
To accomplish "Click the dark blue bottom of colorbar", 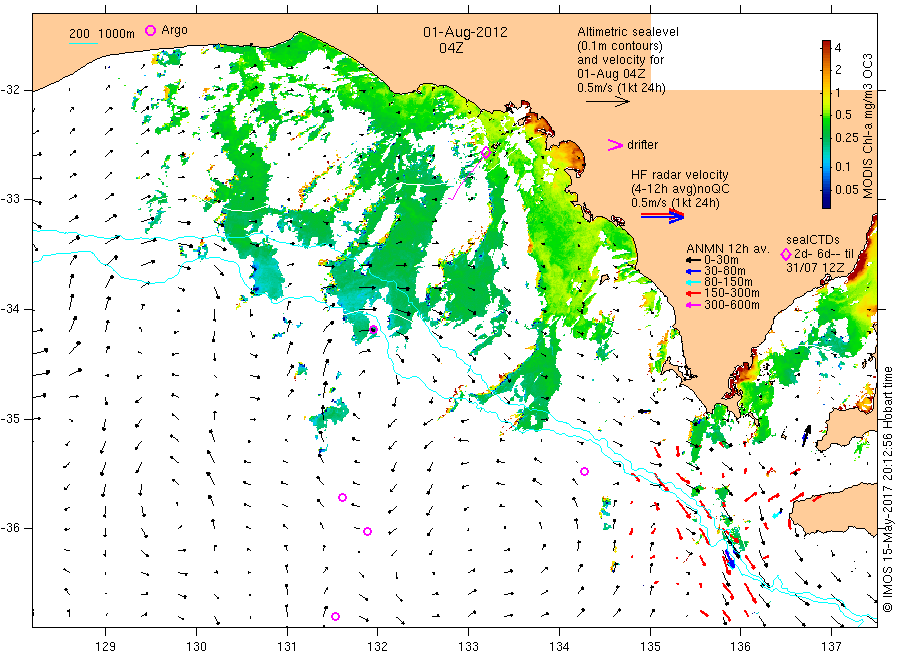I will (x=826, y=202).
